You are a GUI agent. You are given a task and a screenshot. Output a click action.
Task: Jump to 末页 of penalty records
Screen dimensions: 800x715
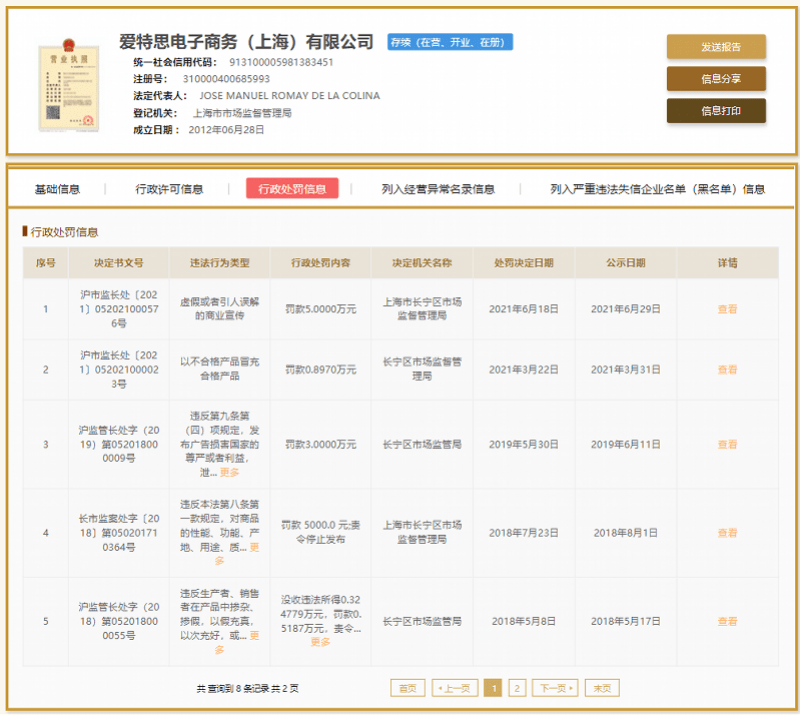[601, 688]
